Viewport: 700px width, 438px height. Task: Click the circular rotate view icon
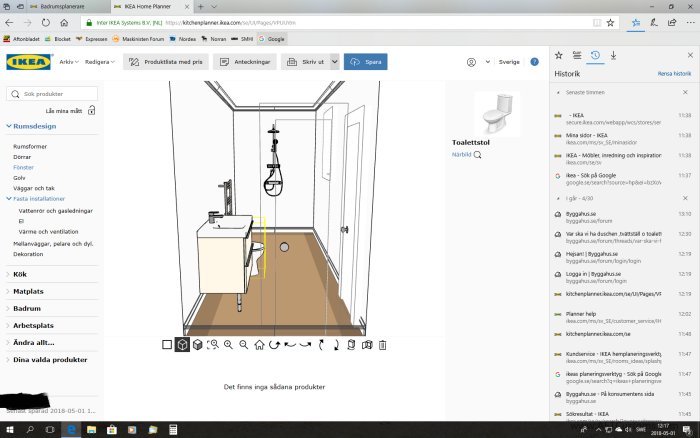click(274, 345)
